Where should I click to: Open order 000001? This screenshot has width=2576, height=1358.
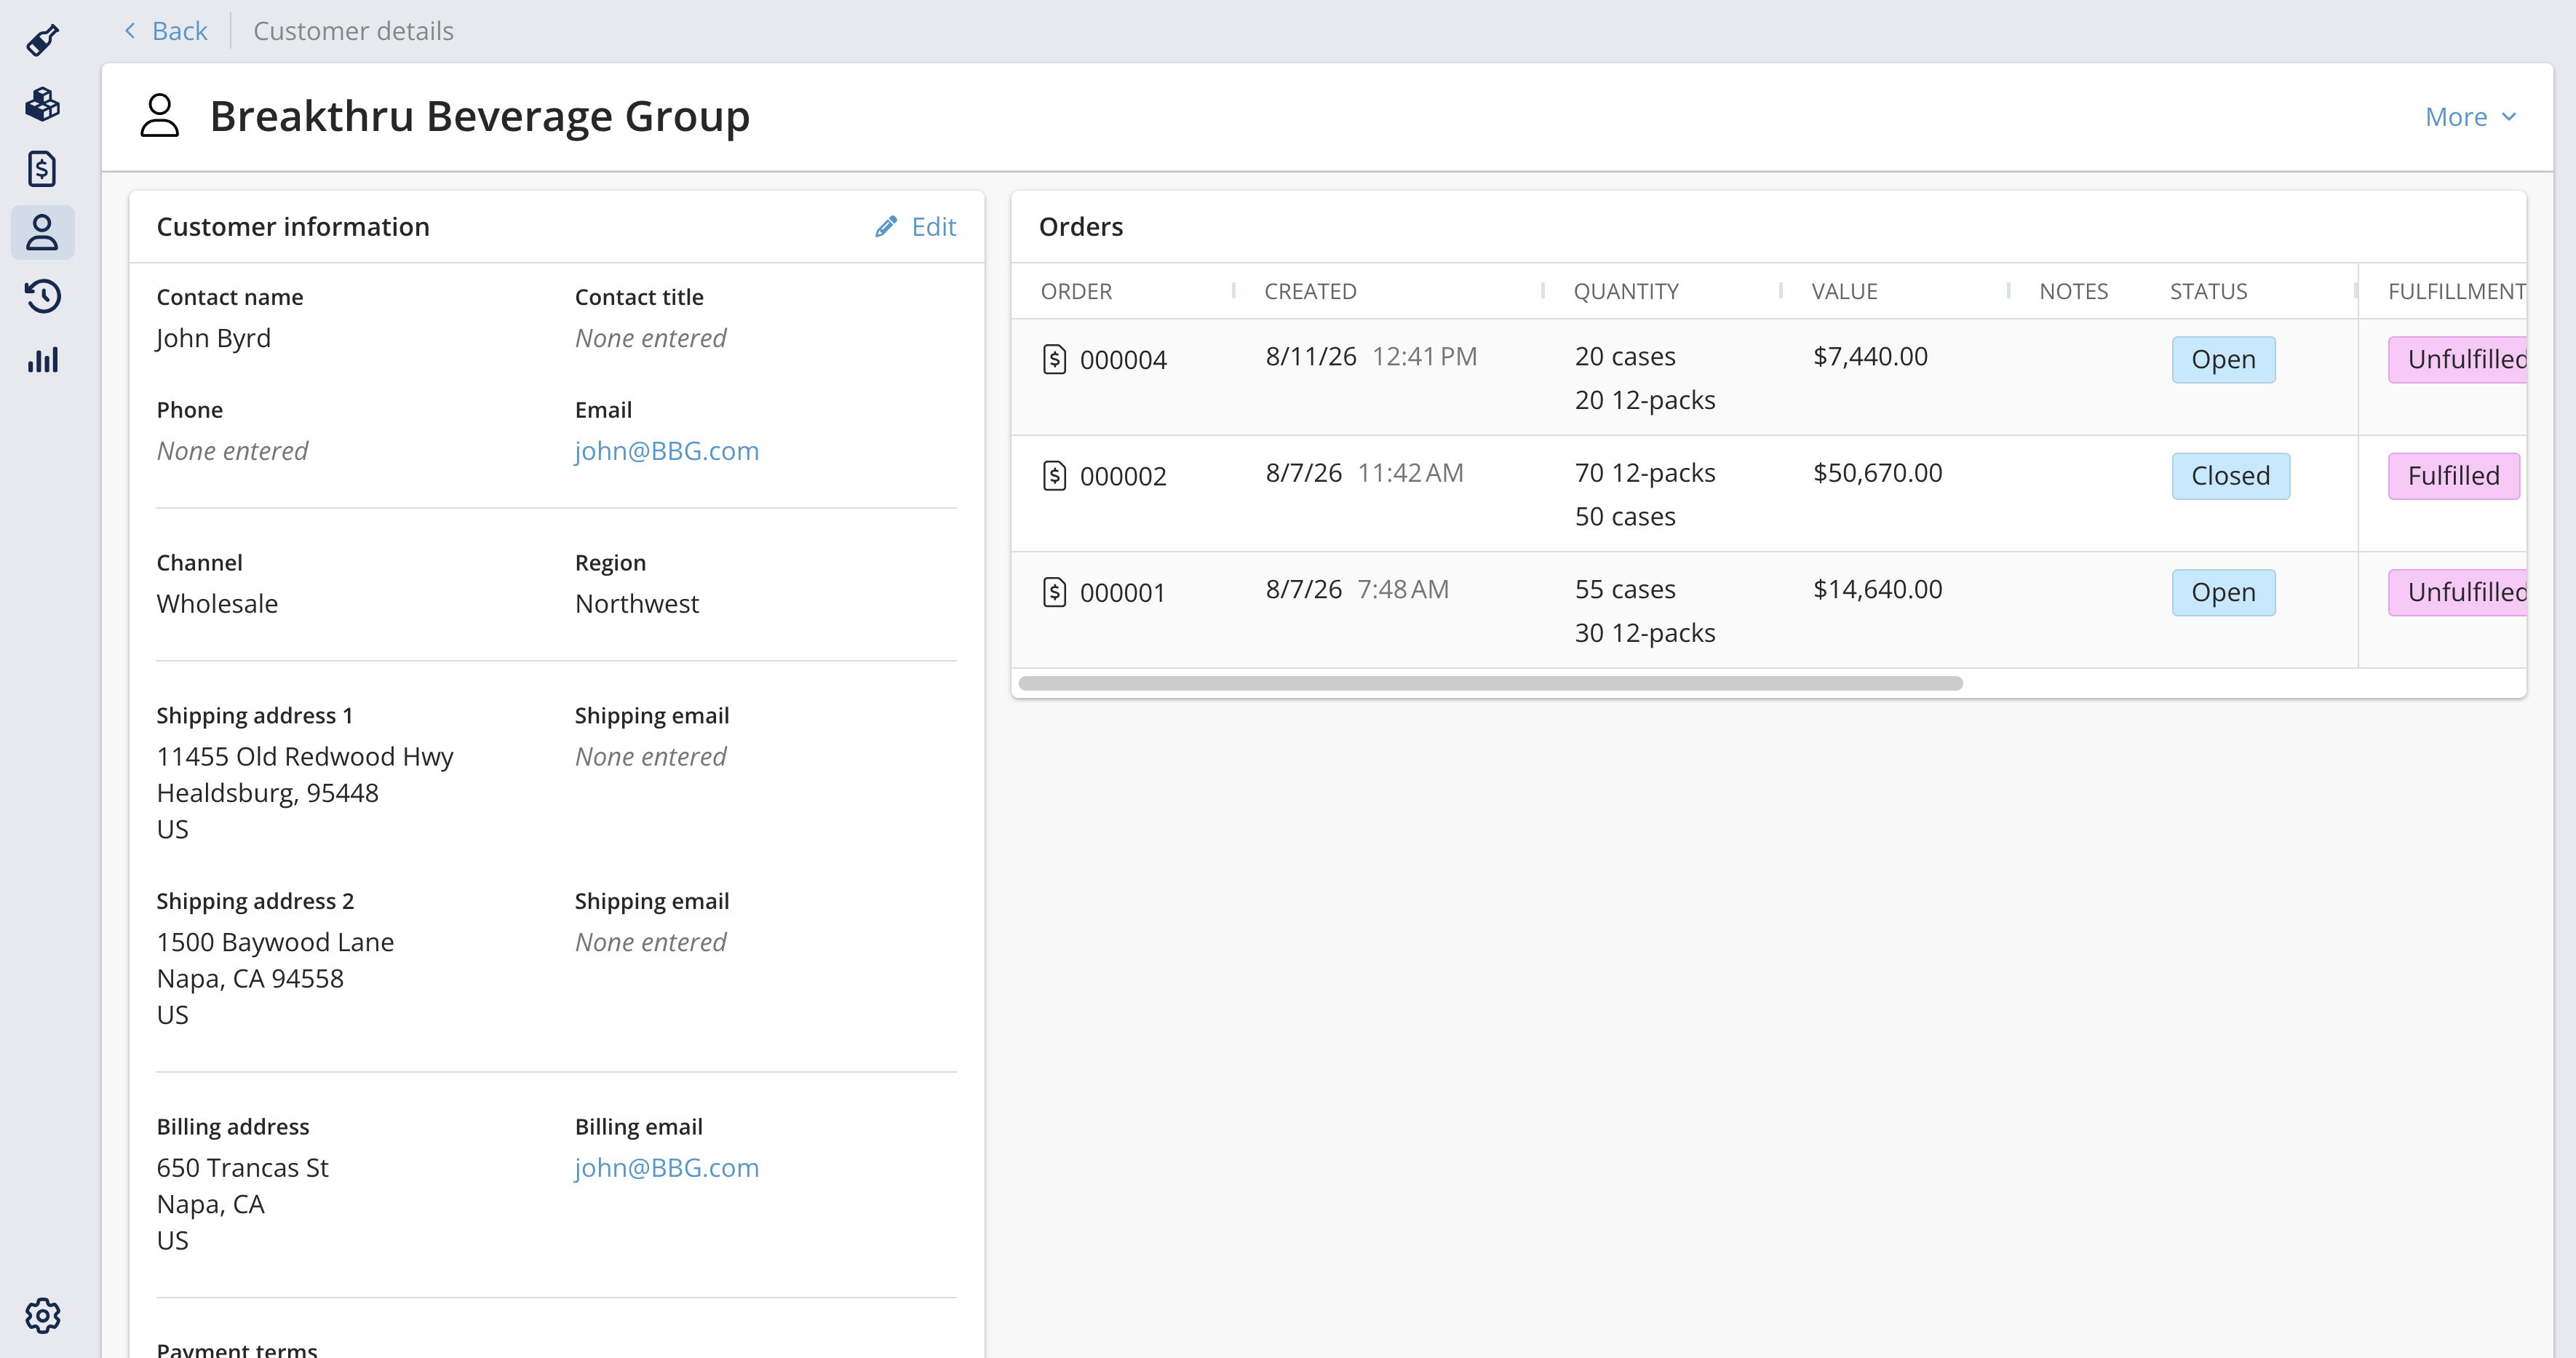coord(1122,593)
